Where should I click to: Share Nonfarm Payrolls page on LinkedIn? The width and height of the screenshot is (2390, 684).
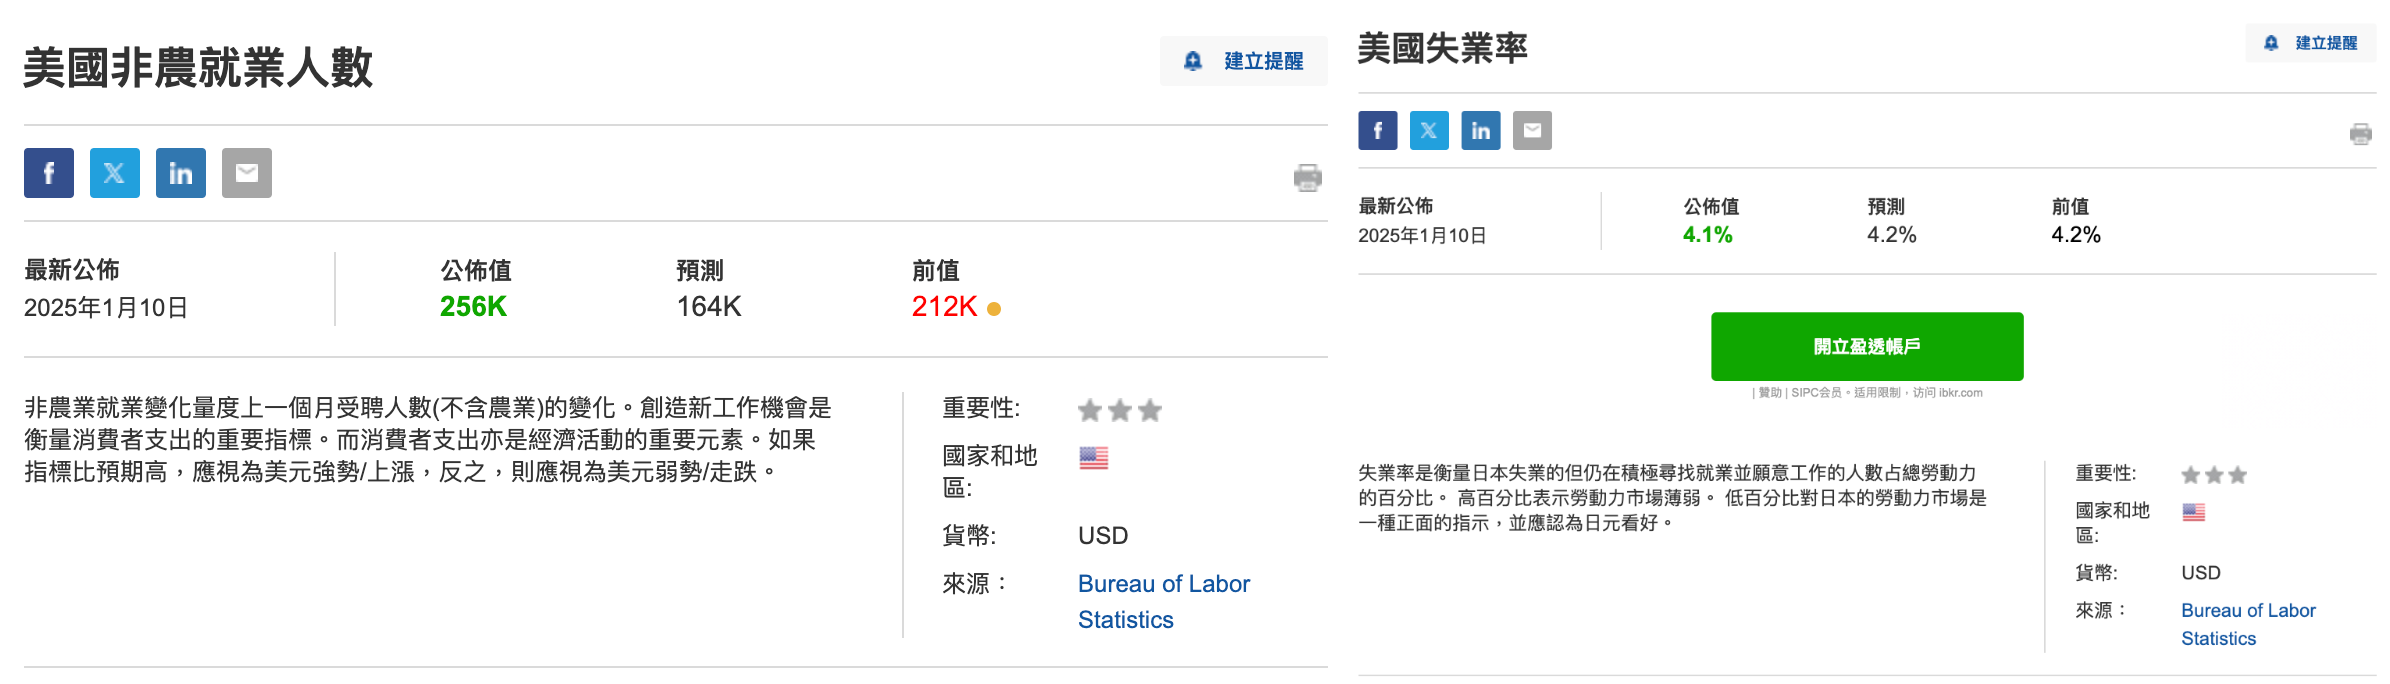[x=180, y=172]
